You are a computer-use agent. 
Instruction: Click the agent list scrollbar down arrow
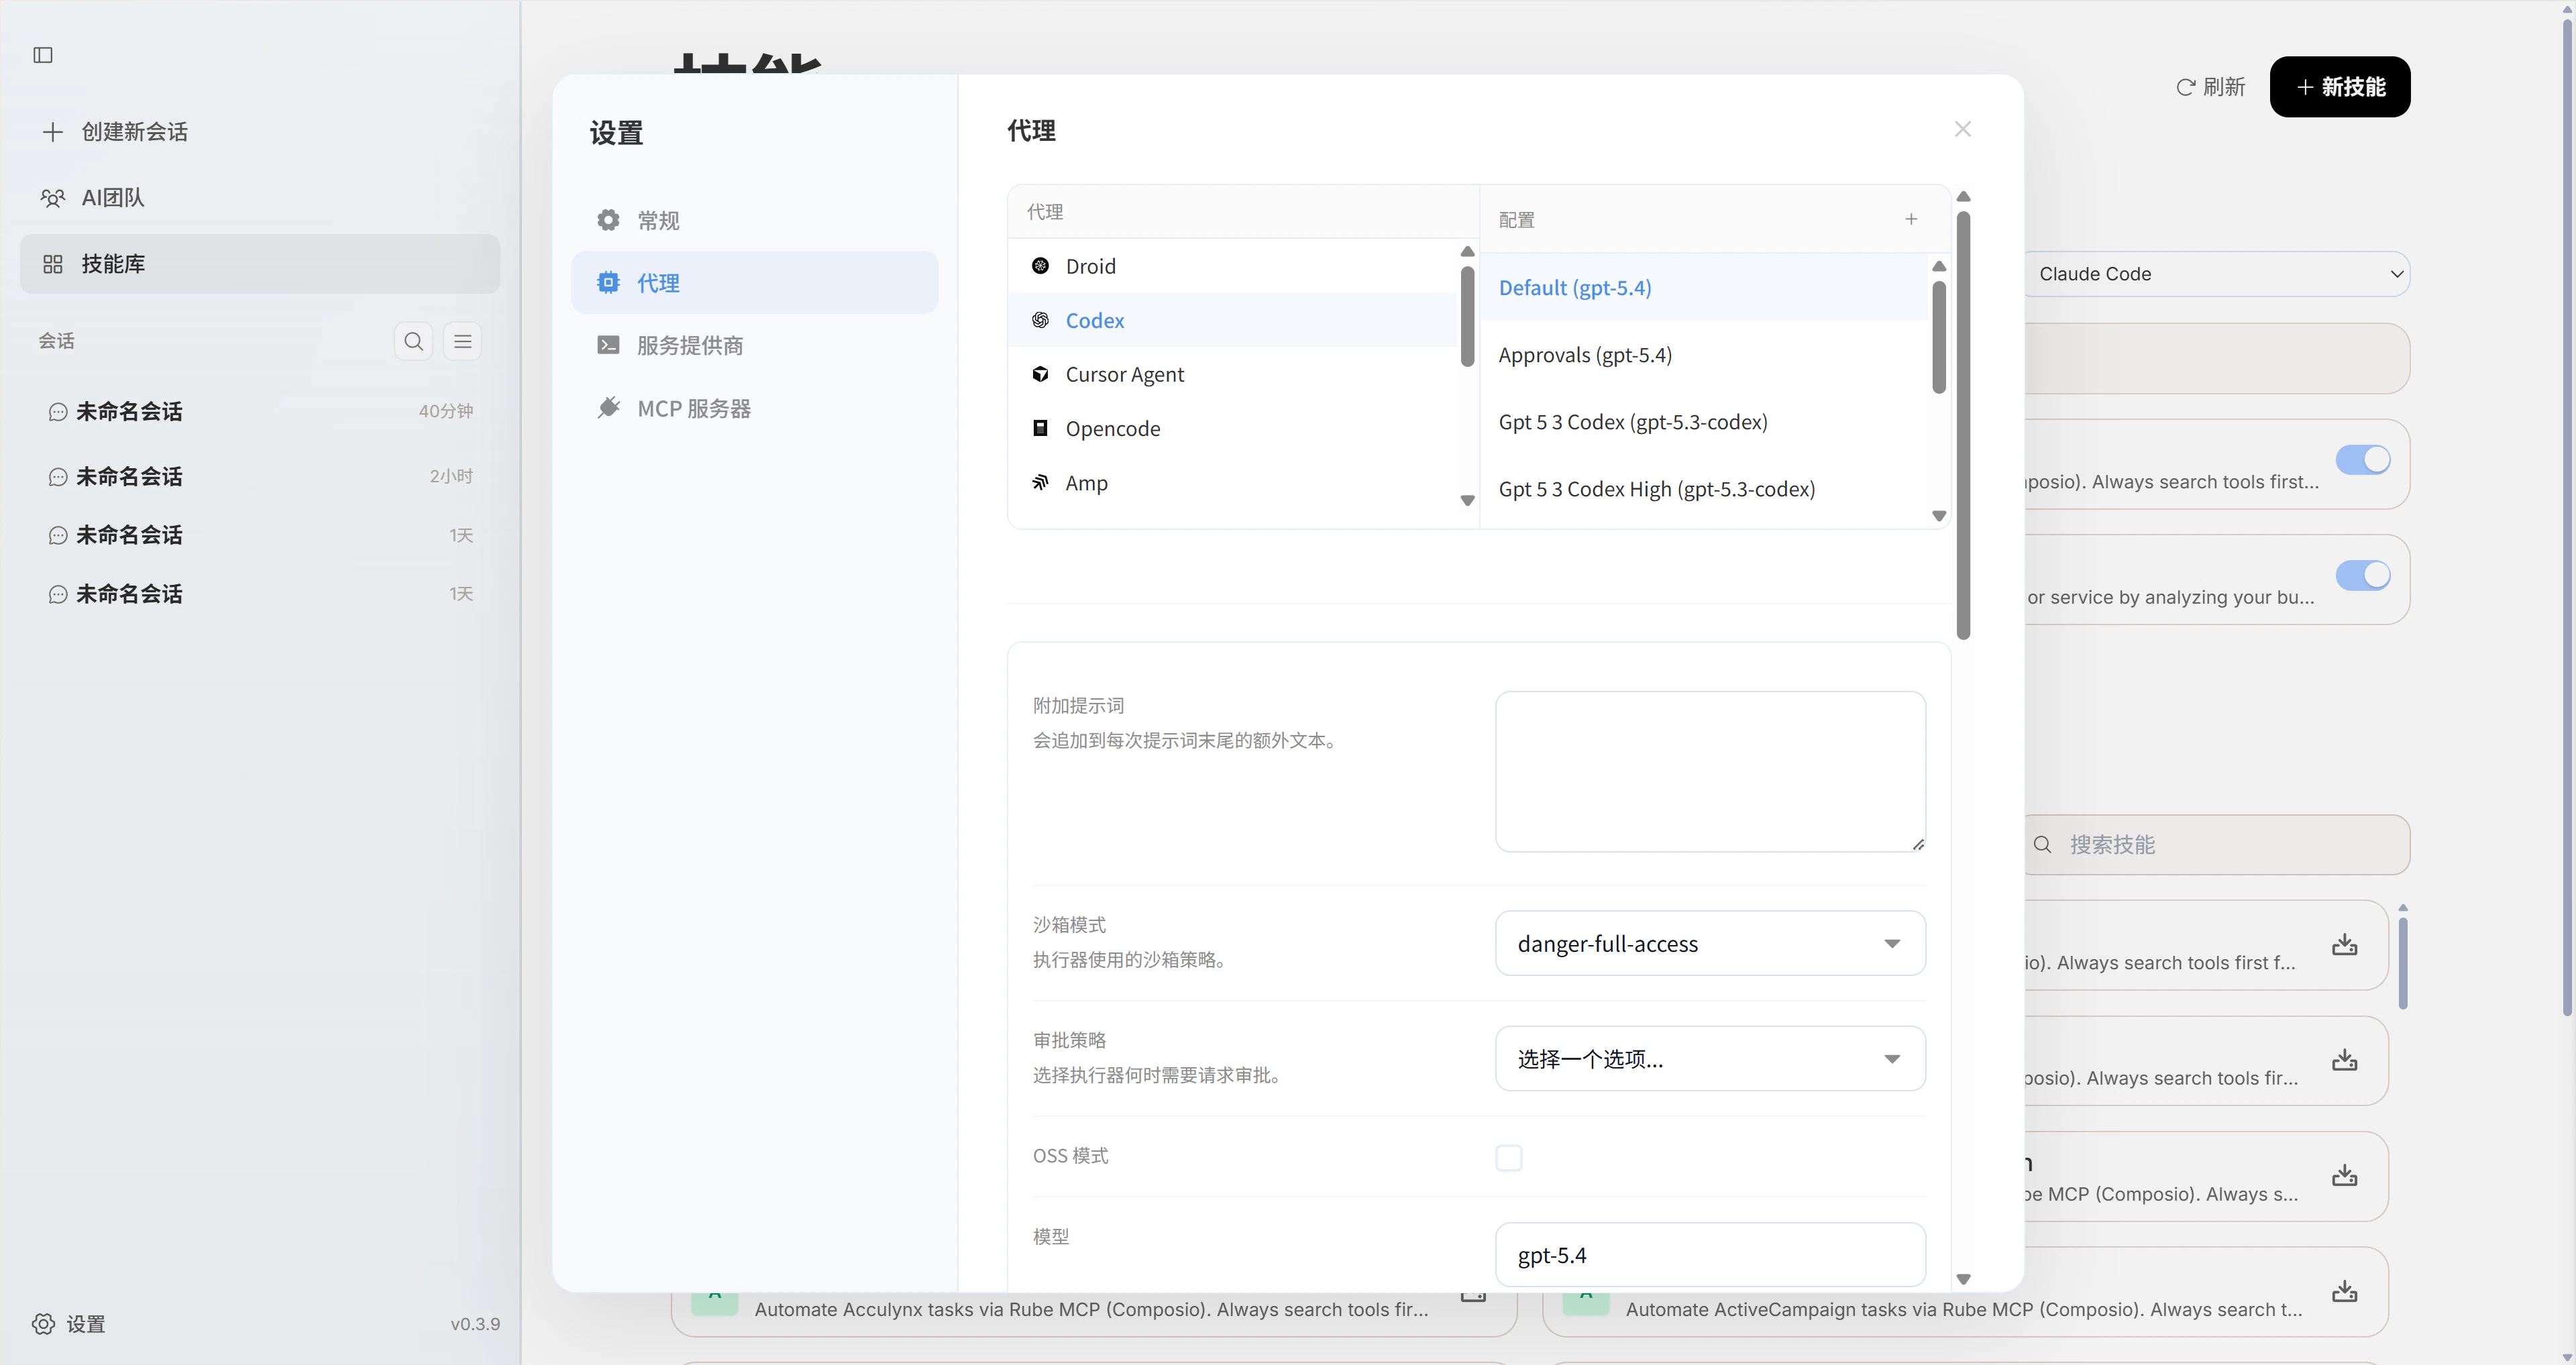tap(1467, 501)
